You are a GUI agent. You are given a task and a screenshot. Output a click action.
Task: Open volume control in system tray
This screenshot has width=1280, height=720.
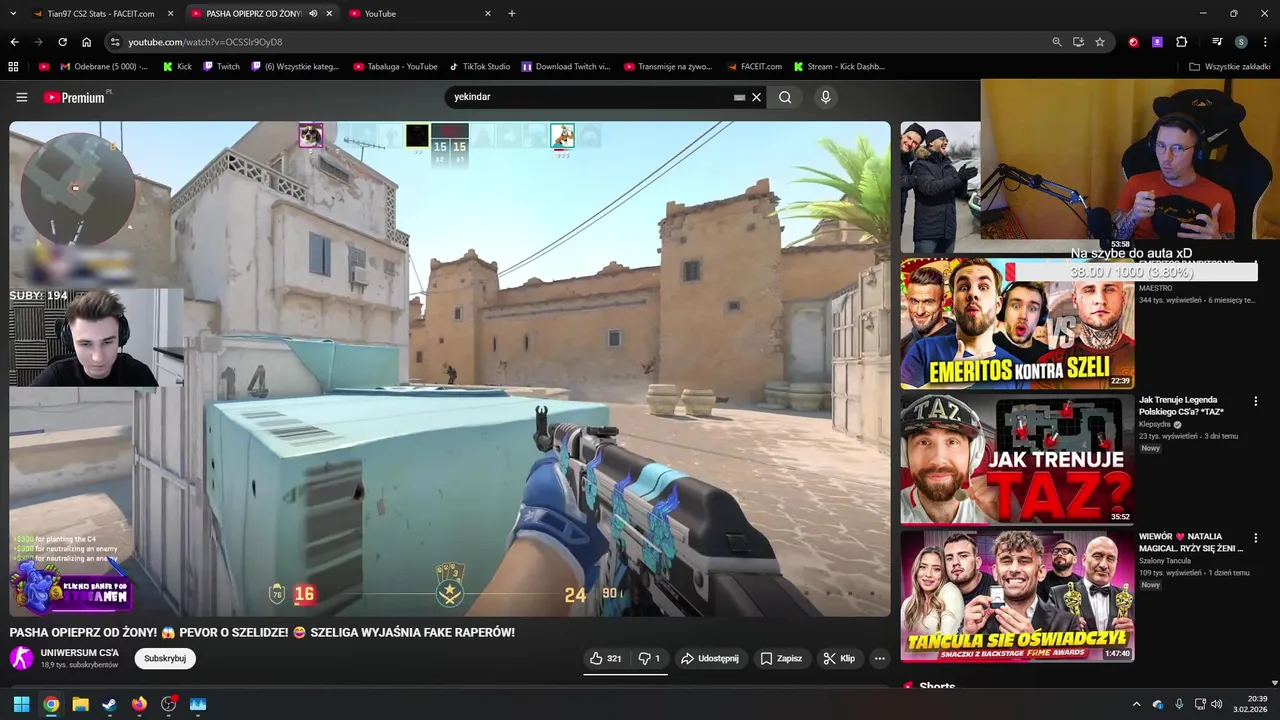(x=1217, y=704)
